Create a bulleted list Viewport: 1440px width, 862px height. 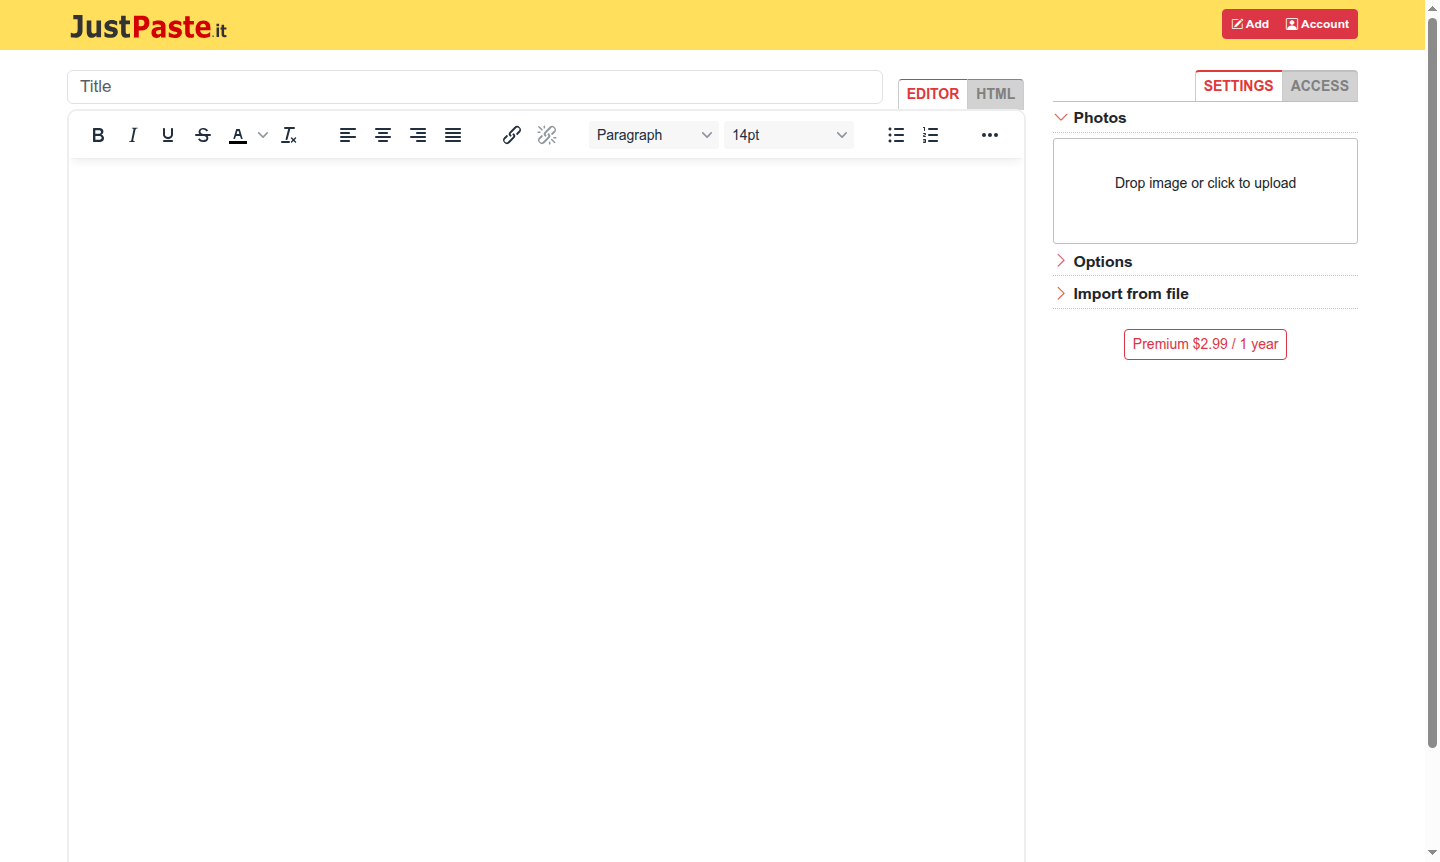(x=896, y=135)
